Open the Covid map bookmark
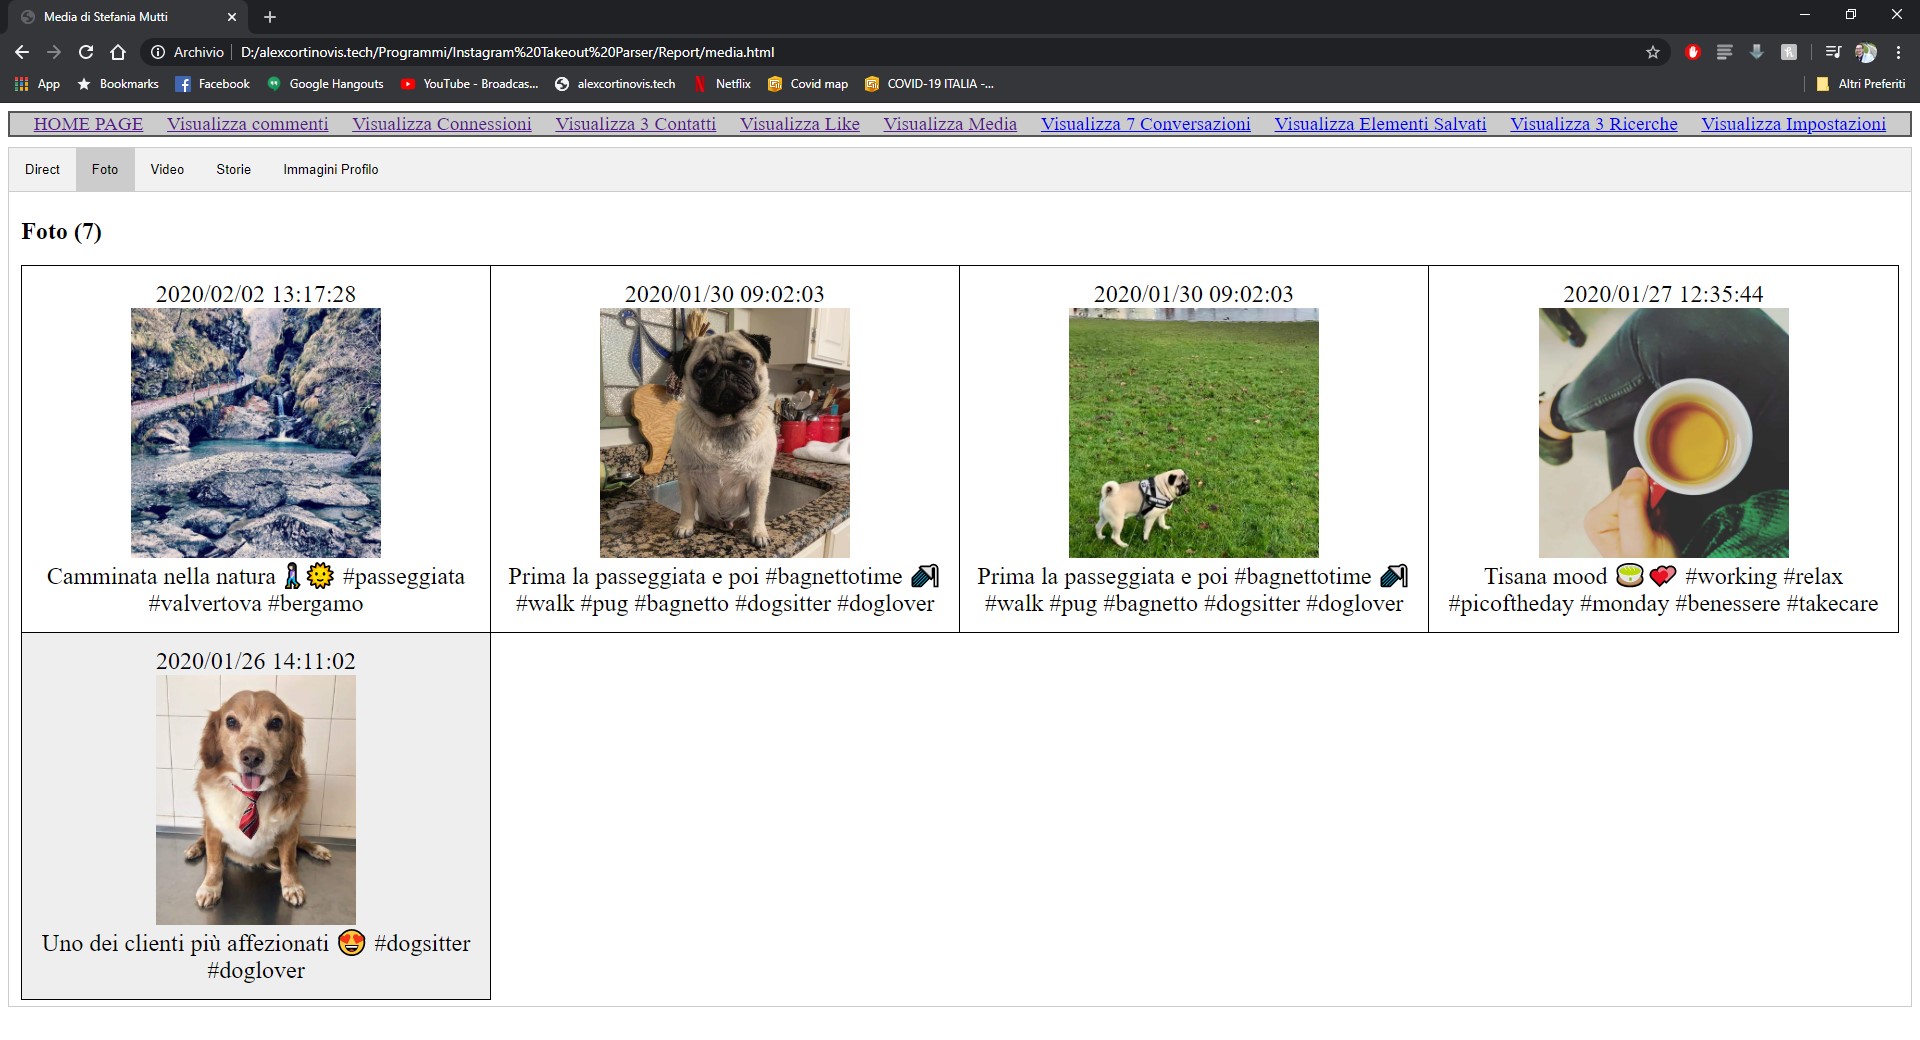Image resolution: width=1920 pixels, height=1040 pixels. coord(808,84)
